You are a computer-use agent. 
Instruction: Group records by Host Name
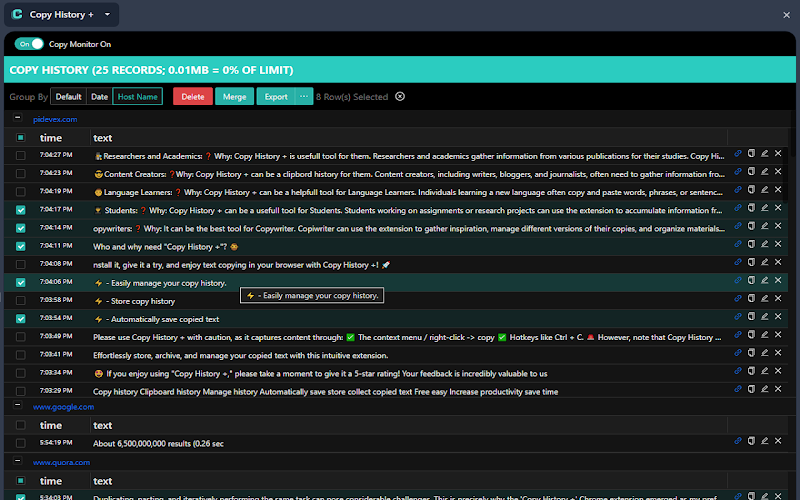coord(138,96)
